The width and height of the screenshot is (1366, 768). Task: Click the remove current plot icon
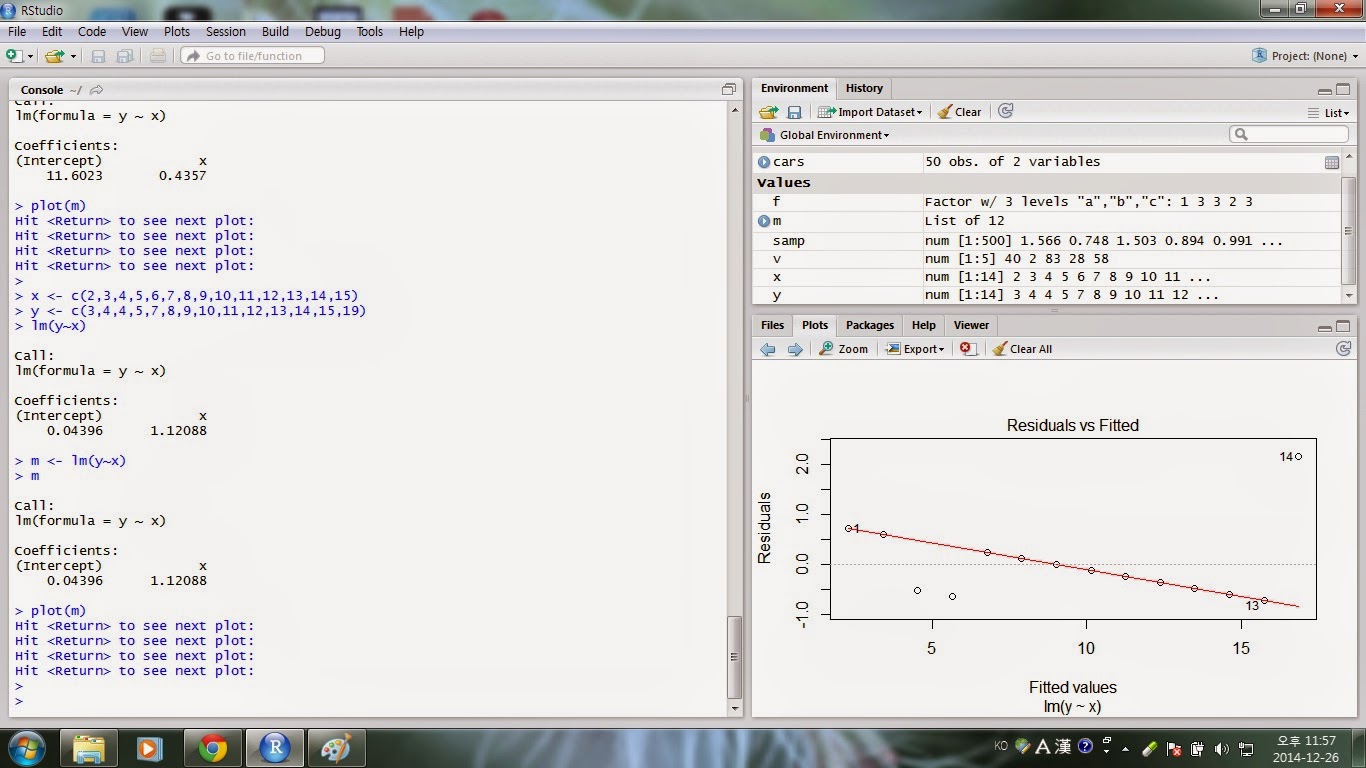coord(966,348)
